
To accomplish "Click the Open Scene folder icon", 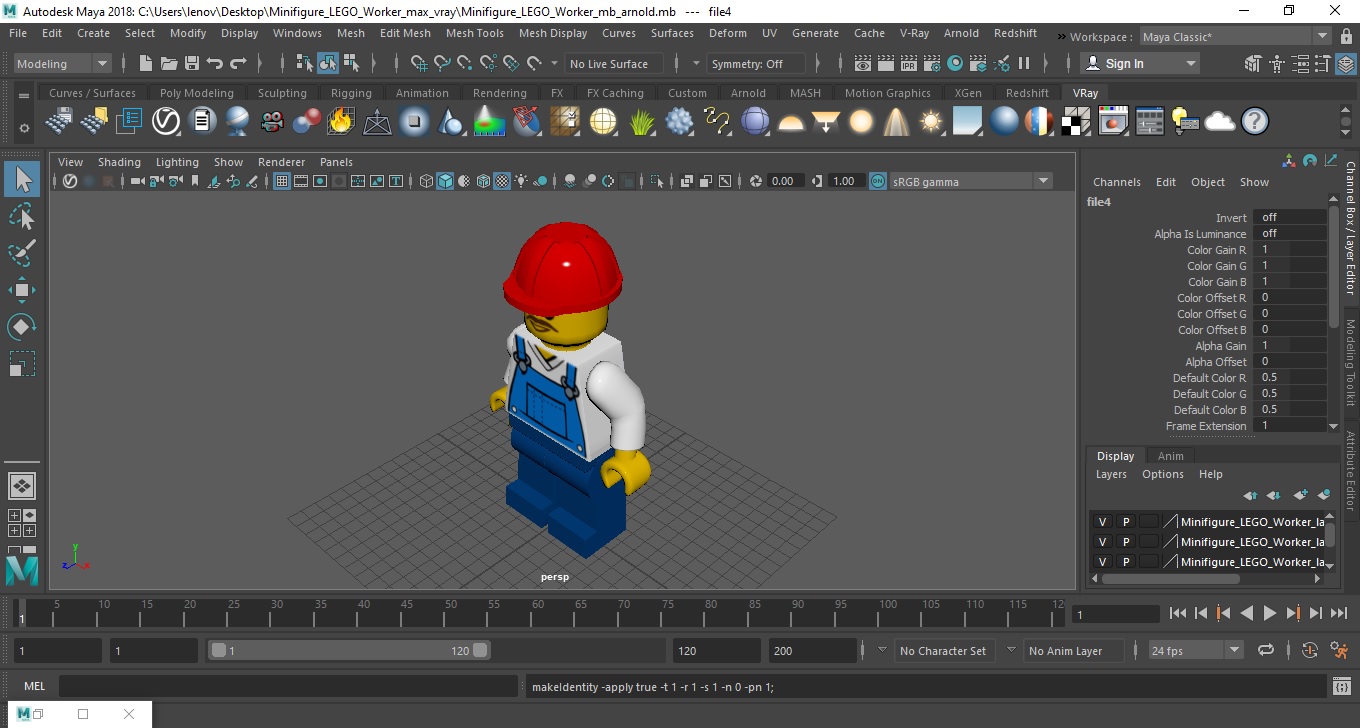I will [x=169, y=64].
